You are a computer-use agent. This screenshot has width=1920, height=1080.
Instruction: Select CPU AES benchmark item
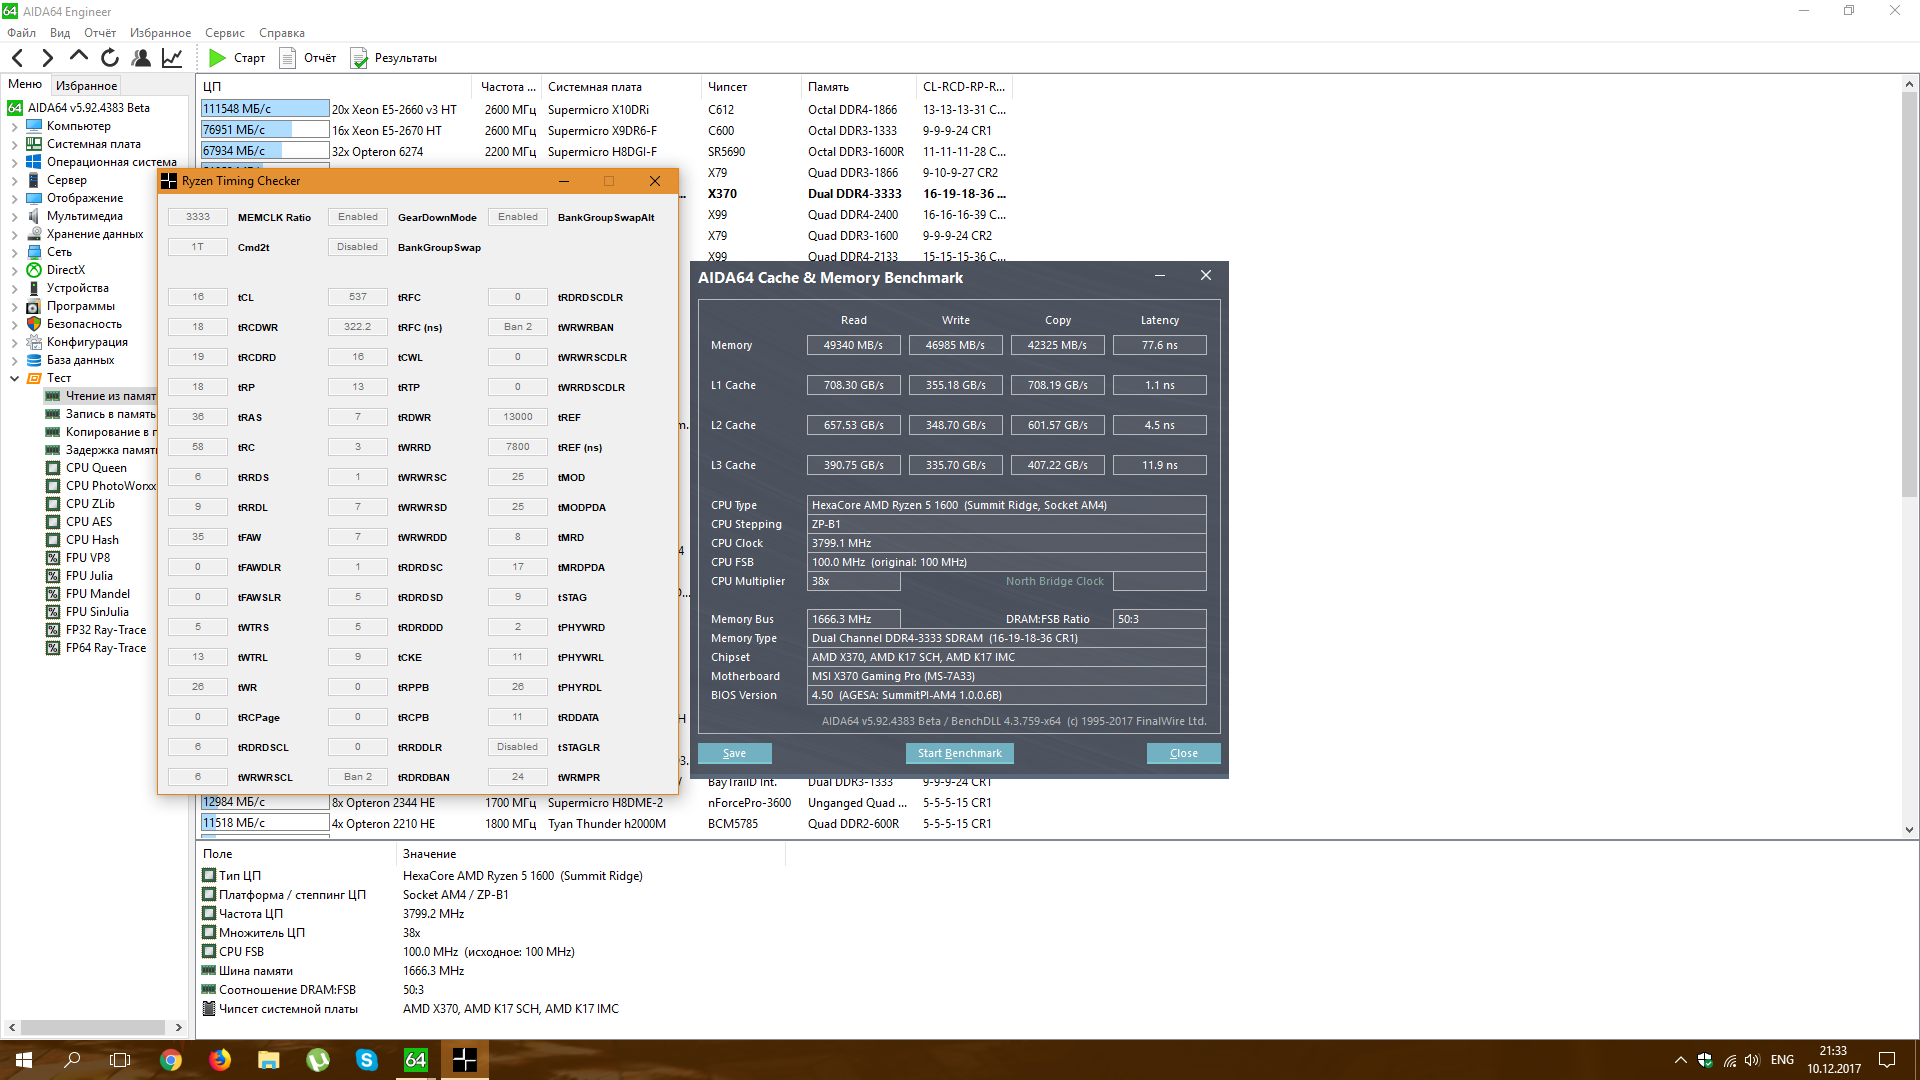coord(89,522)
